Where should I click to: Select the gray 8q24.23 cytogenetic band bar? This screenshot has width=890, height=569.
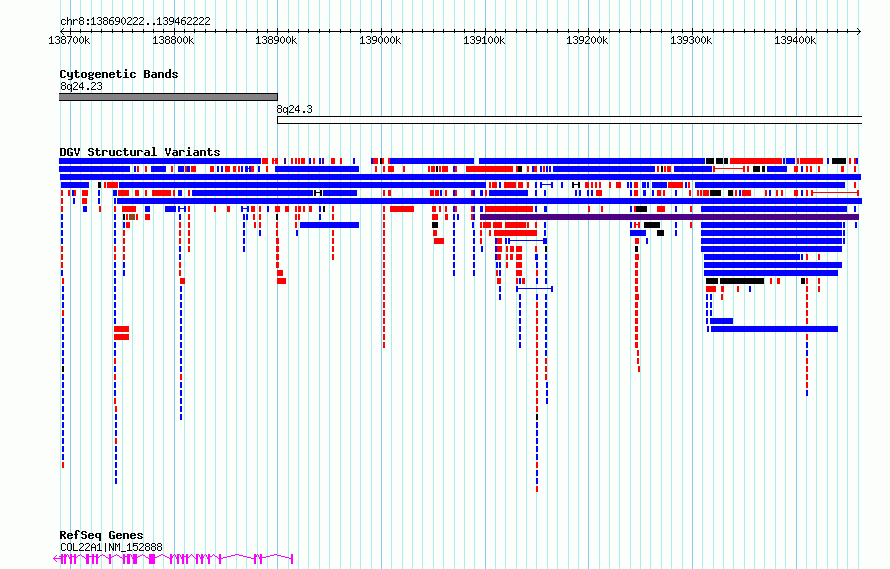pos(169,97)
